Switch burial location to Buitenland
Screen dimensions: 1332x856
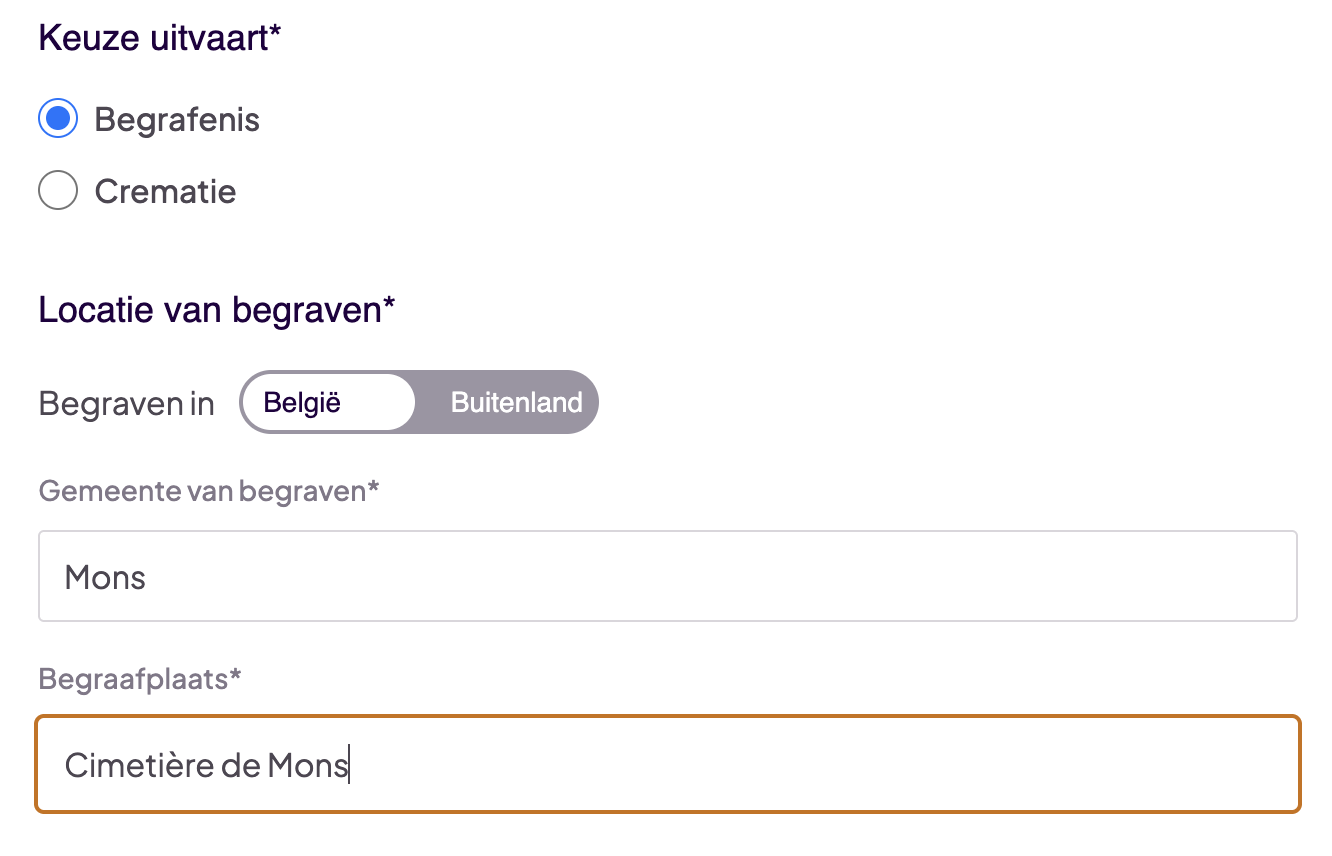click(x=516, y=403)
